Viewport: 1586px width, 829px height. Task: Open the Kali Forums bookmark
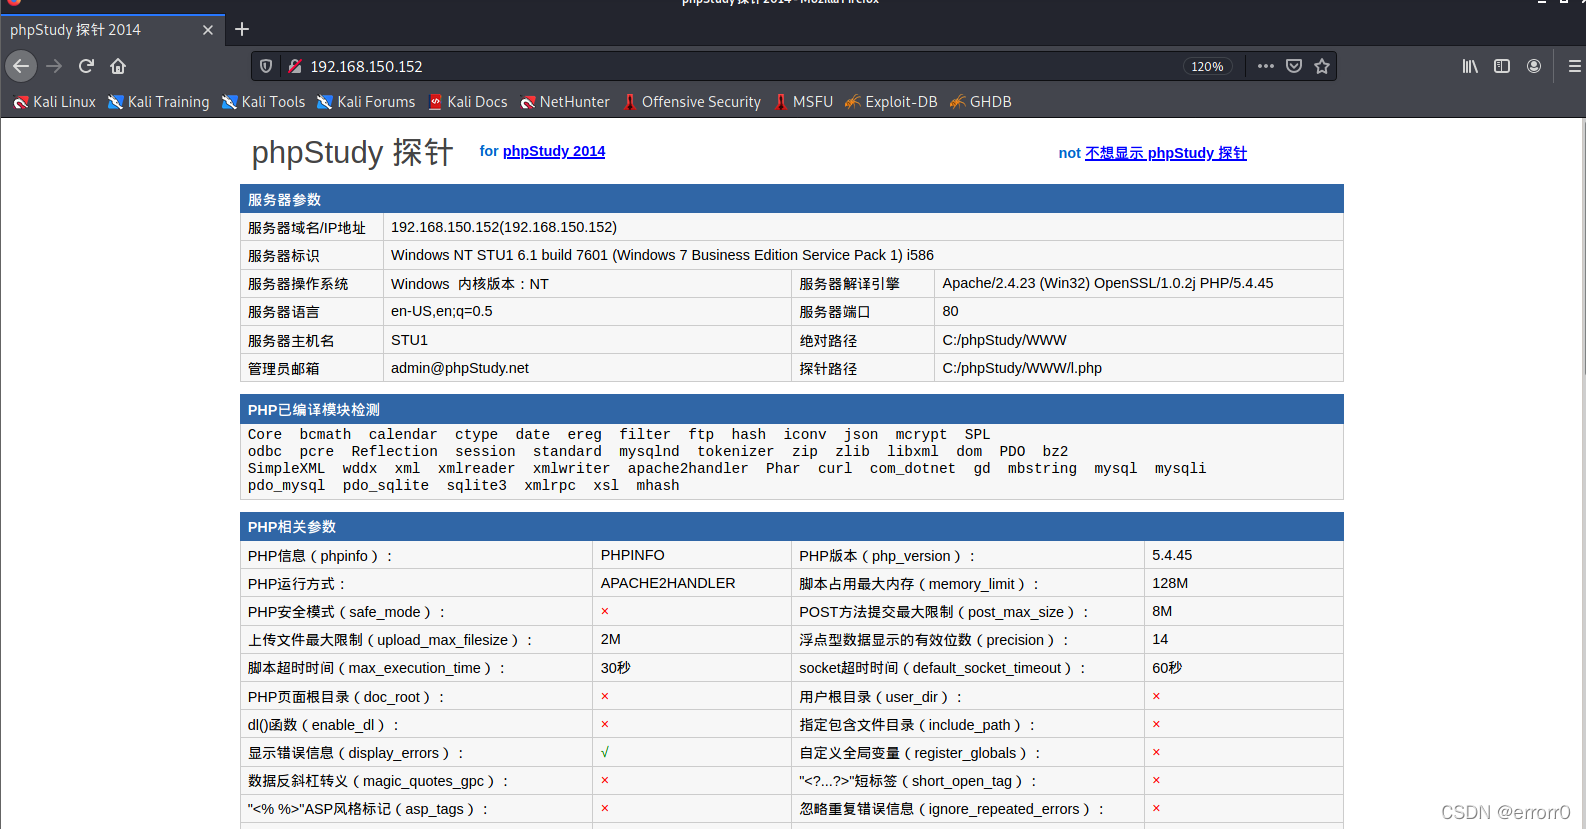366,102
